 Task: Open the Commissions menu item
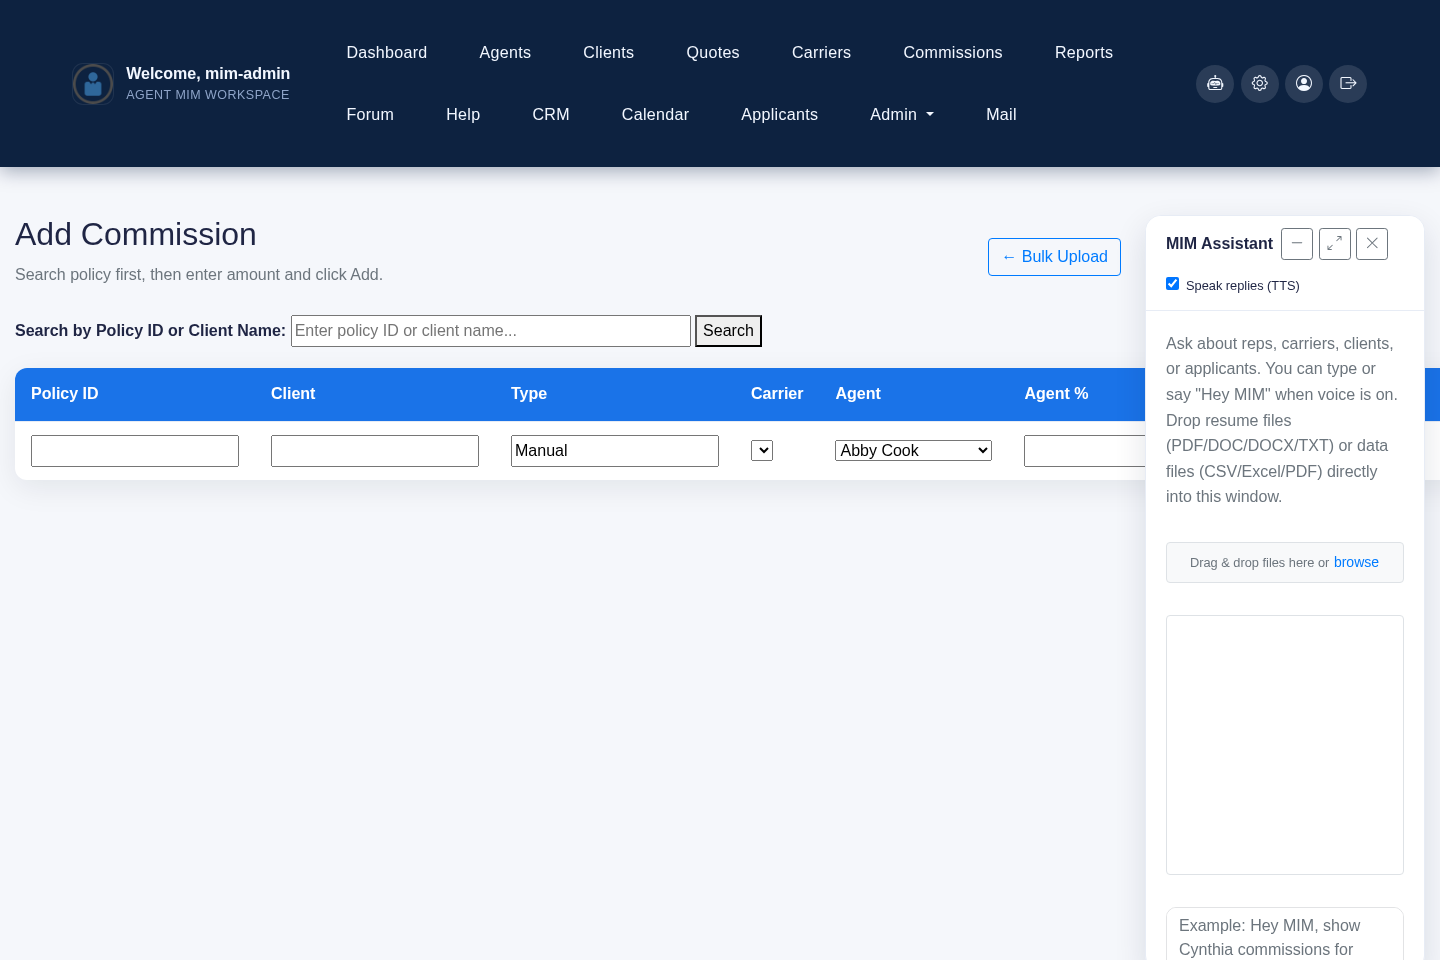coord(953,53)
